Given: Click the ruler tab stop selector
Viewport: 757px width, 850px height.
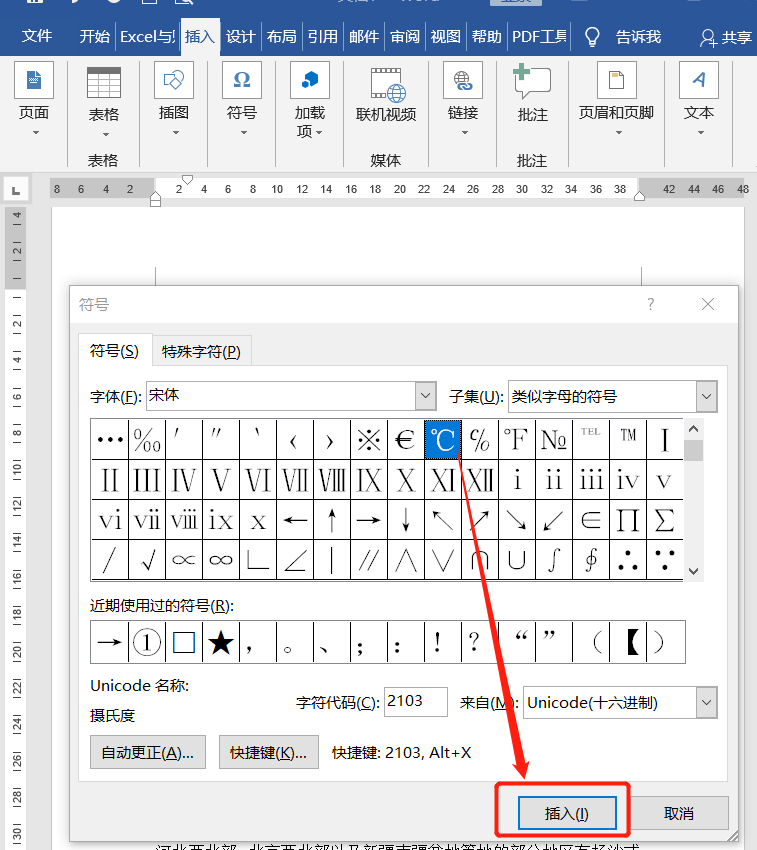Looking at the screenshot, I should point(16,190).
